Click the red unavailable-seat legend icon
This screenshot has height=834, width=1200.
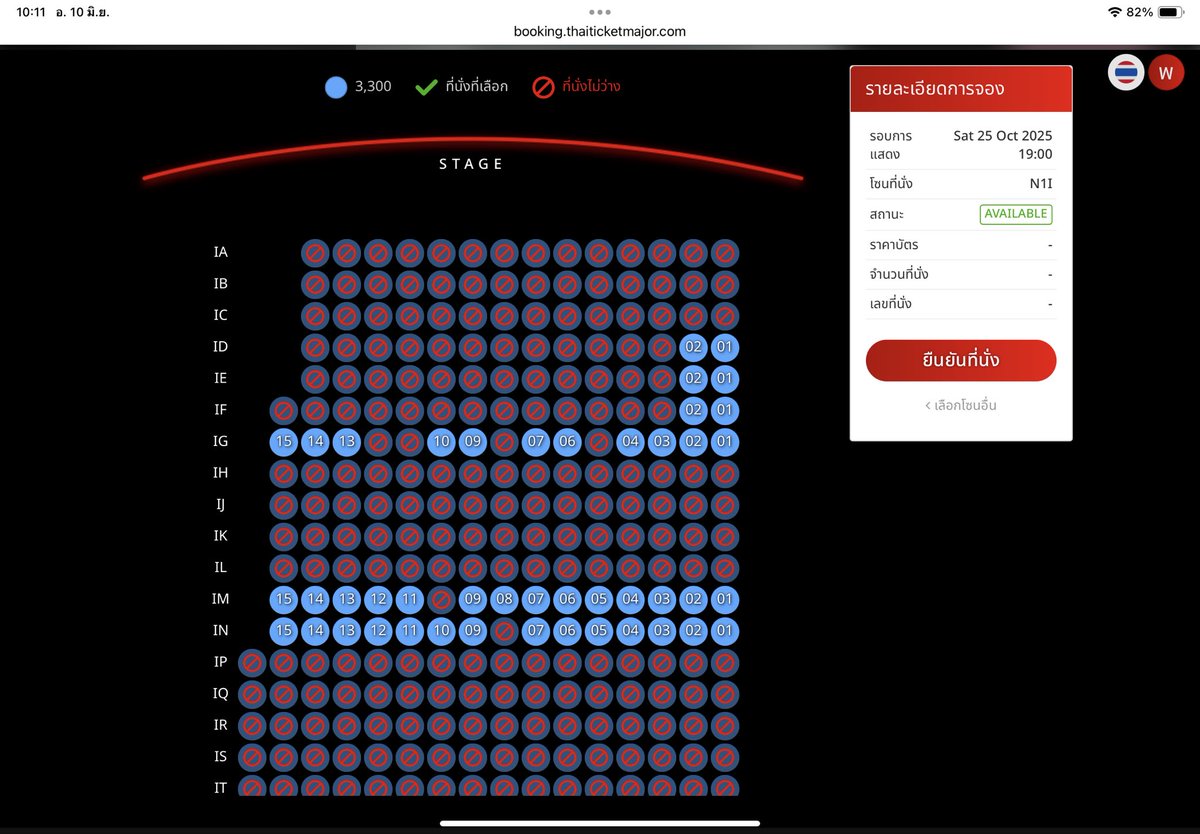pos(543,87)
